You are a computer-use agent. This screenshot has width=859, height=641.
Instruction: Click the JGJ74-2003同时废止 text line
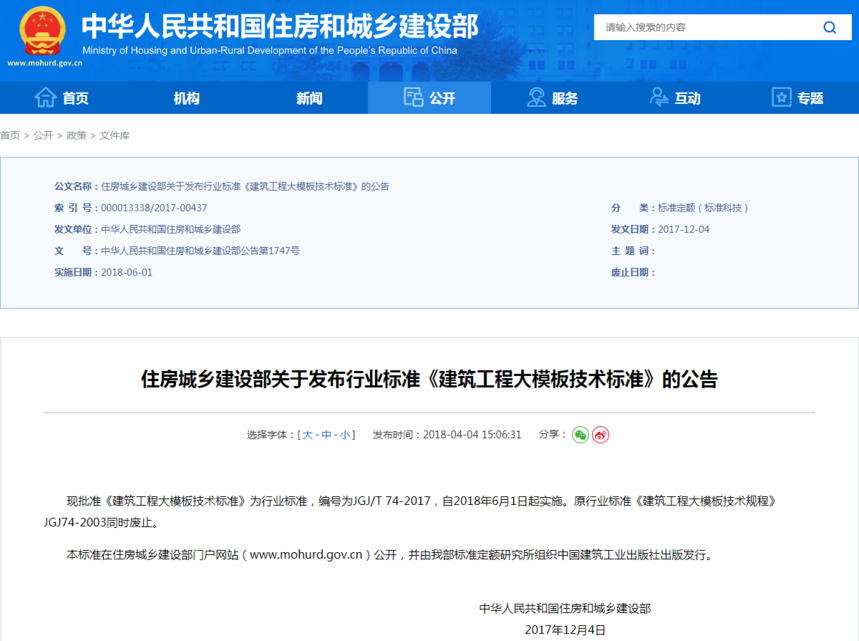click(x=101, y=523)
